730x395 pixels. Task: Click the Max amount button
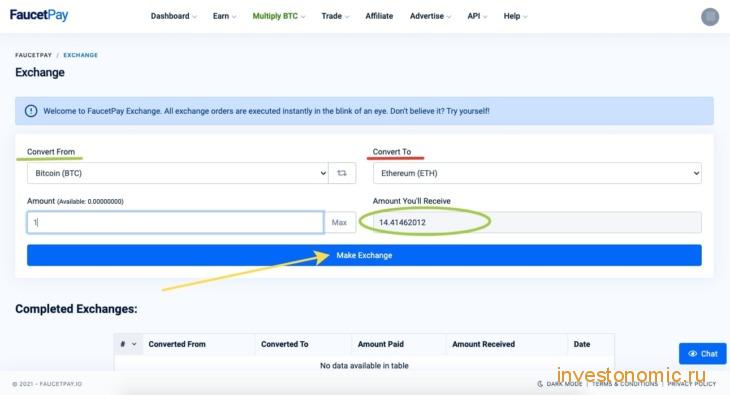click(339, 222)
